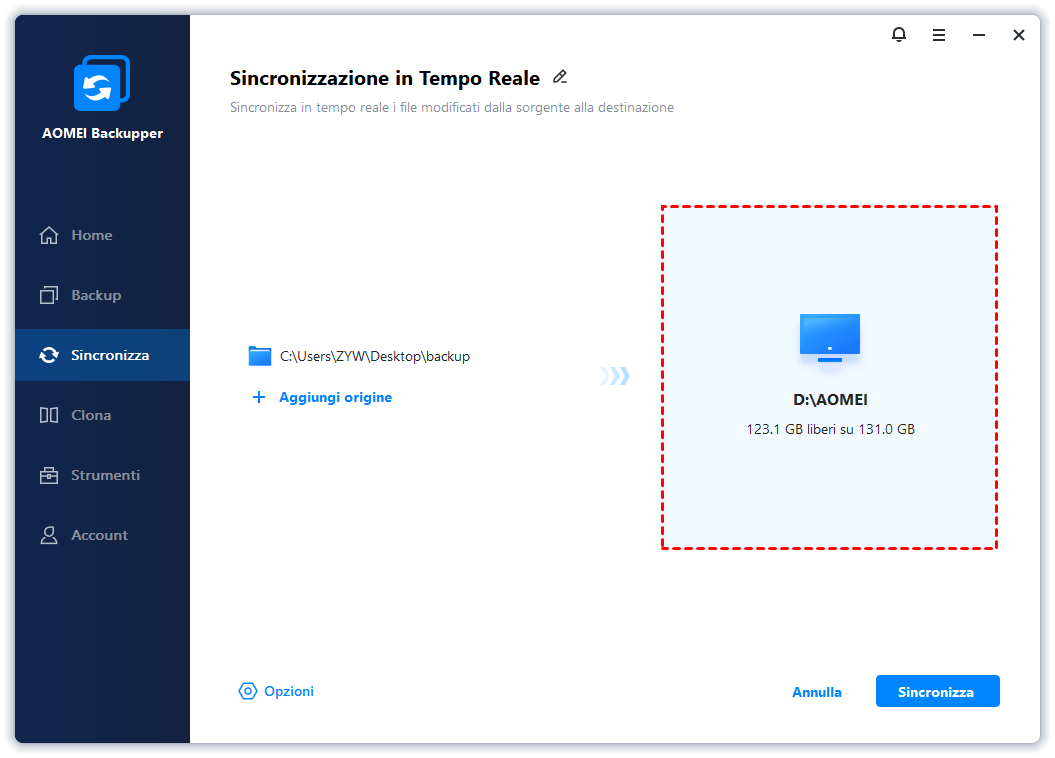
Task: Minimize the AOMEI Backupper window
Action: tap(979, 35)
